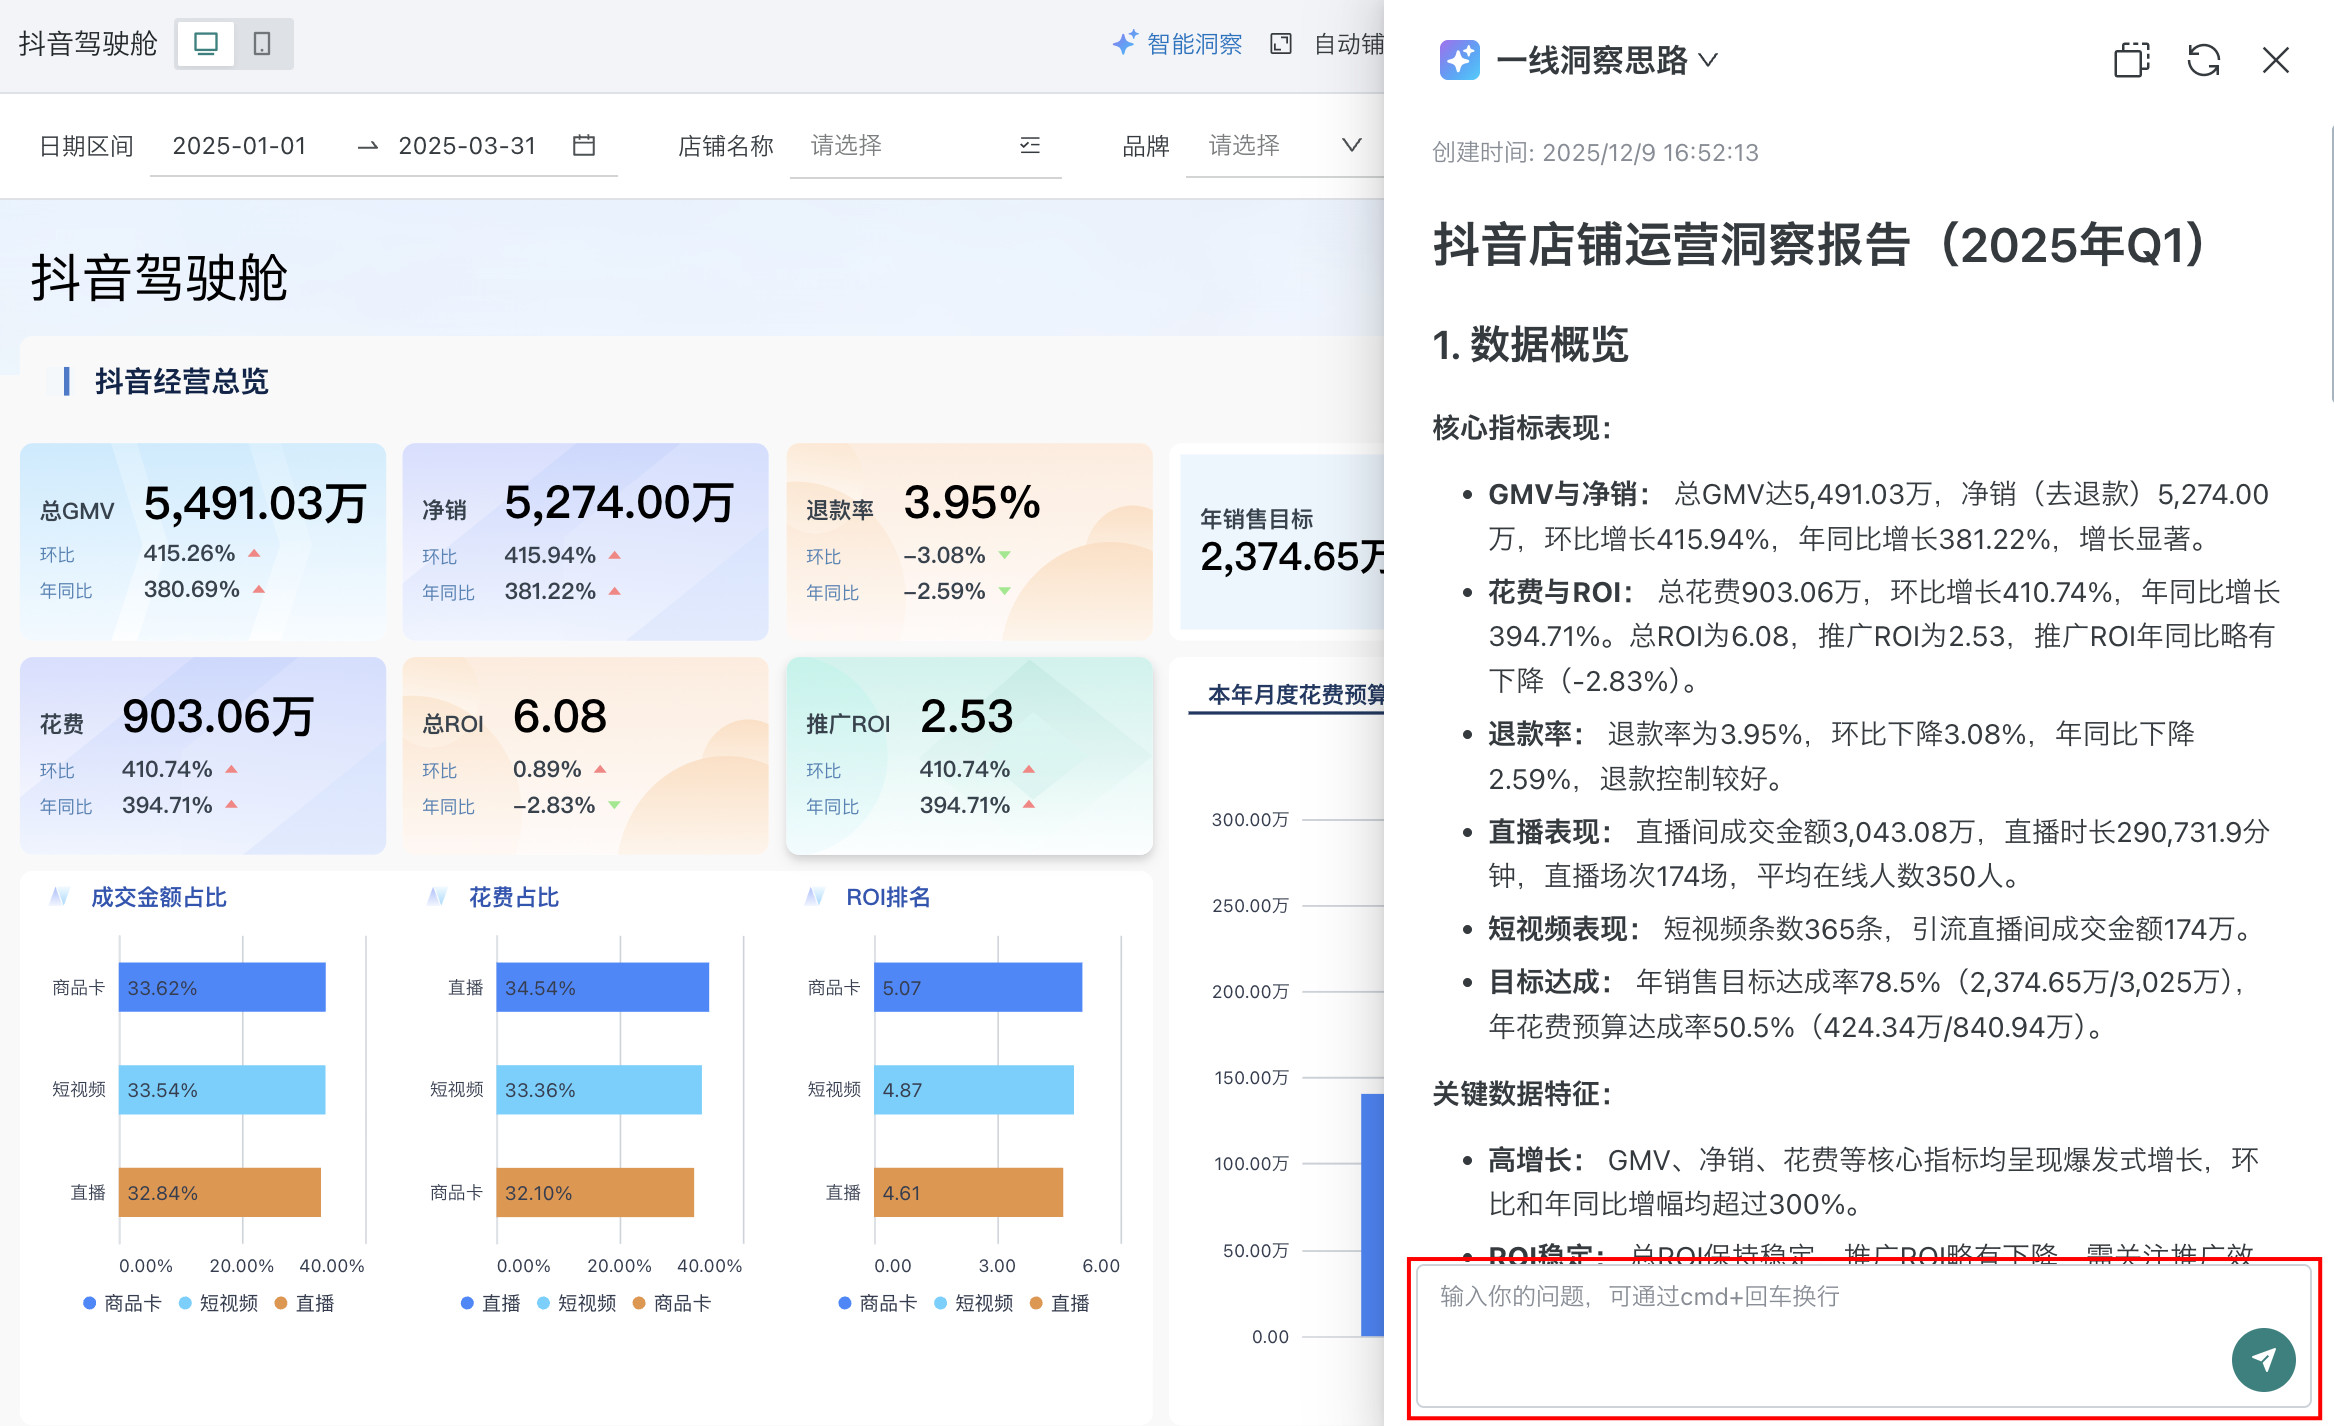Toggle 商品卡 legend in 成交金额占比 chart
The image size is (2334, 1426).
(x=122, y=1303)
